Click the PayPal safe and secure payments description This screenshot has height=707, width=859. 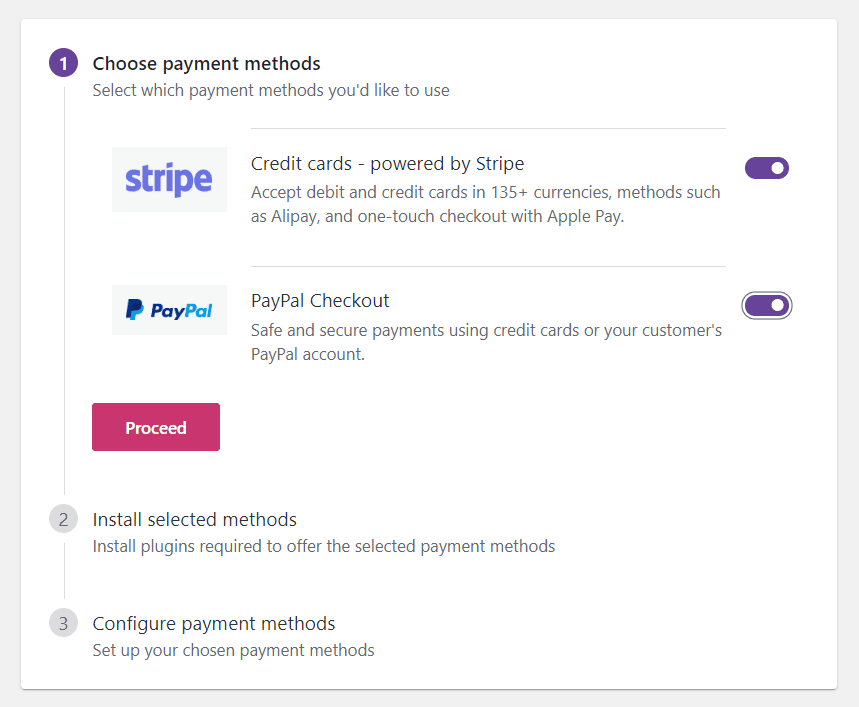[x=486, y=342]
